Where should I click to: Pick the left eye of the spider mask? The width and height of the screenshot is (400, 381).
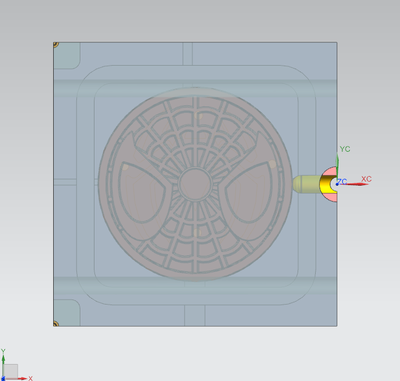click(142, 192)
